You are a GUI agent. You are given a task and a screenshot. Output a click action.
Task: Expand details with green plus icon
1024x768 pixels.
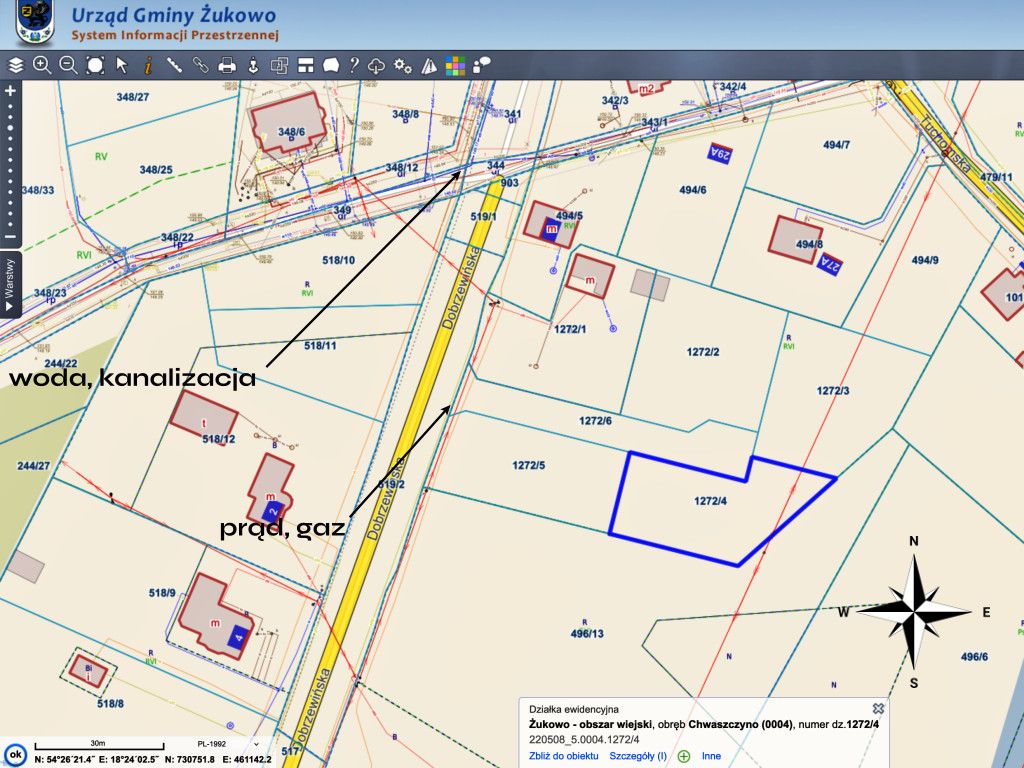coord(684,756)
